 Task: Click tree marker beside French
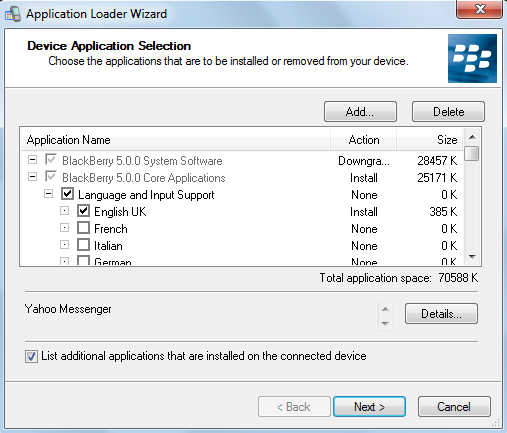[x=64, y=228]
